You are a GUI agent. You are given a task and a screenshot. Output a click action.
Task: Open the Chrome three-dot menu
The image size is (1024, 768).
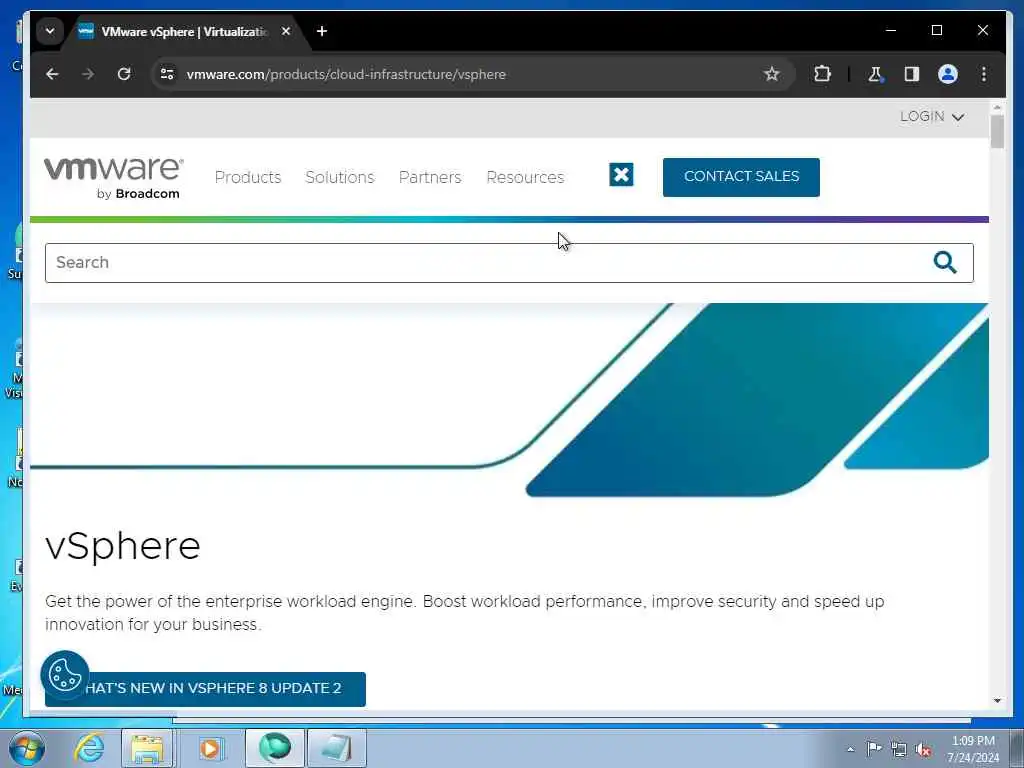click(984, 74)
